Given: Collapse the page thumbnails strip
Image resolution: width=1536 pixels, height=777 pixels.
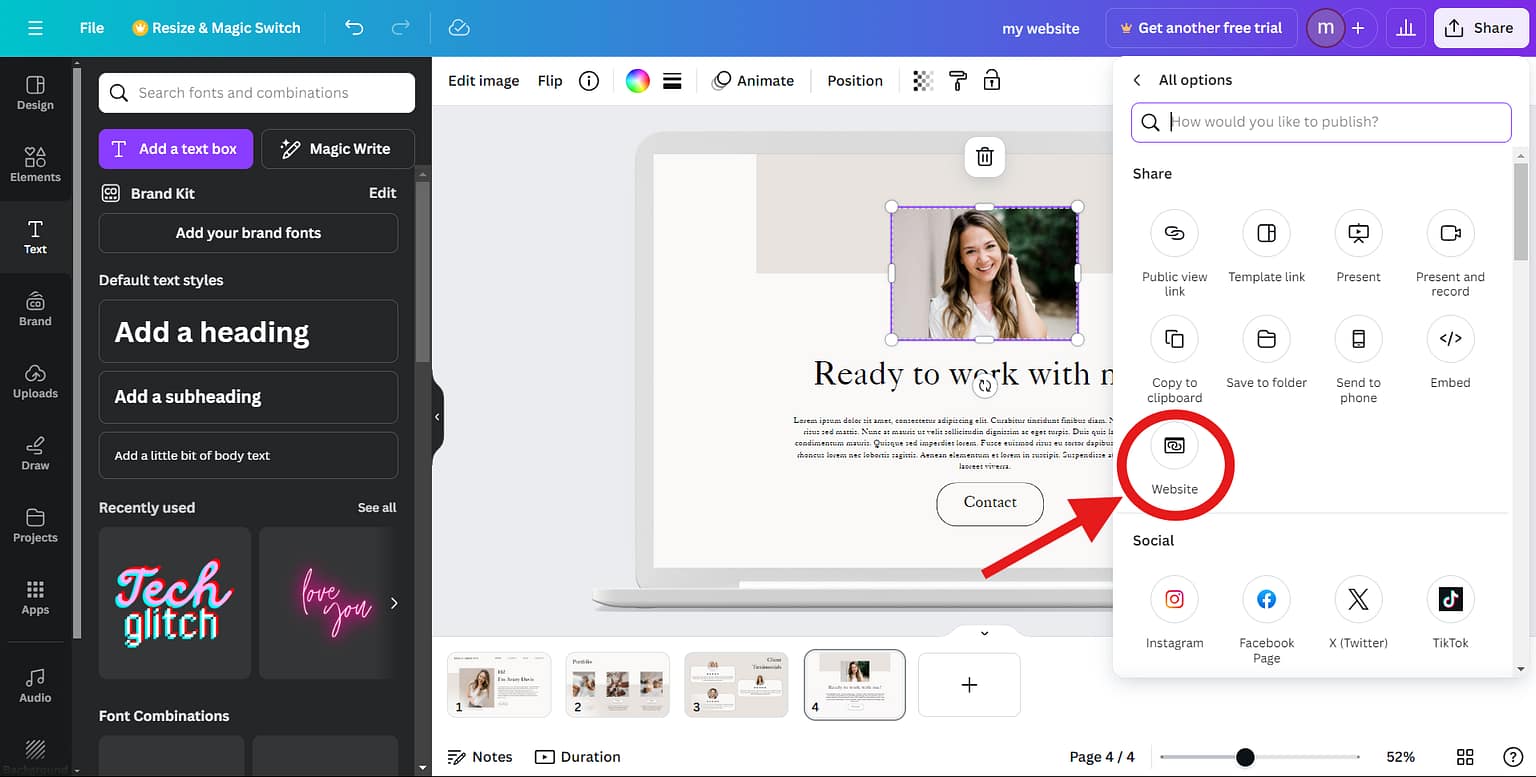Looking at the screenshot, I should [983, 633].
